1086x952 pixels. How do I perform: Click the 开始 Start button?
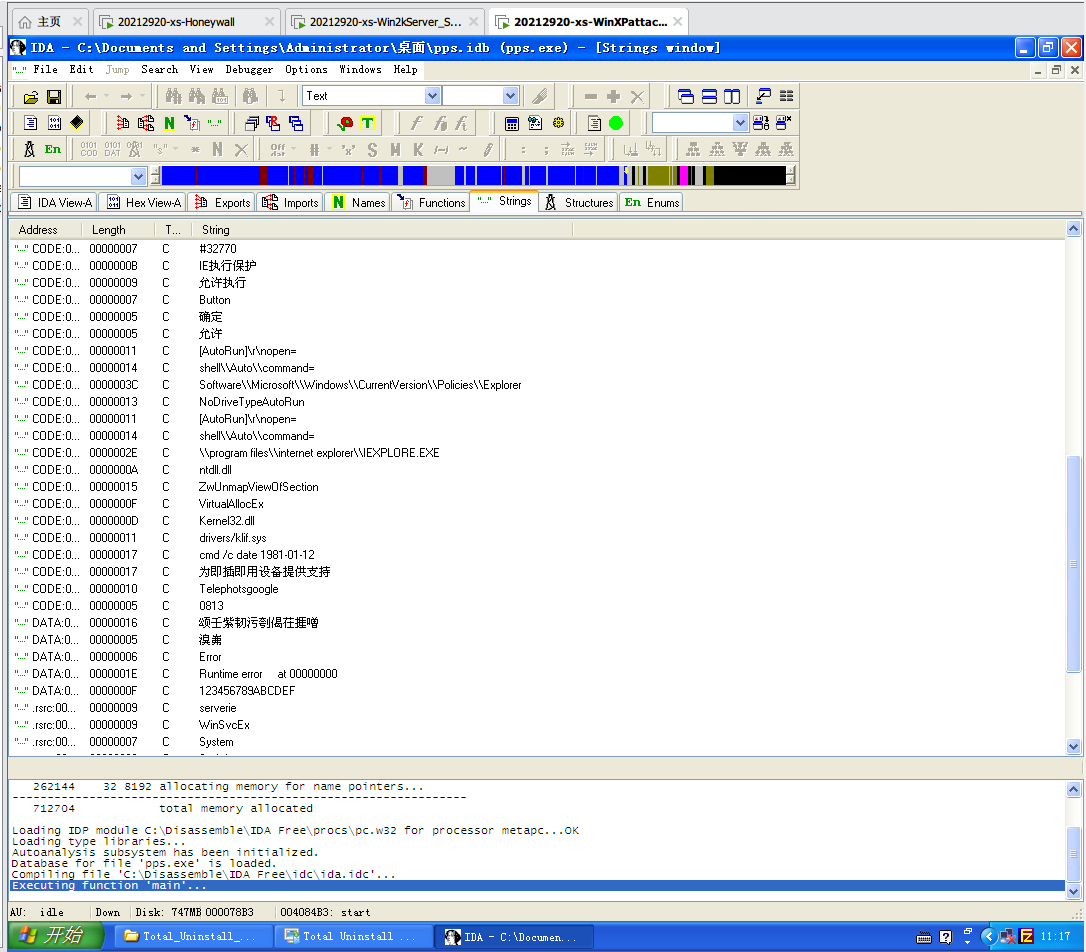55,936
